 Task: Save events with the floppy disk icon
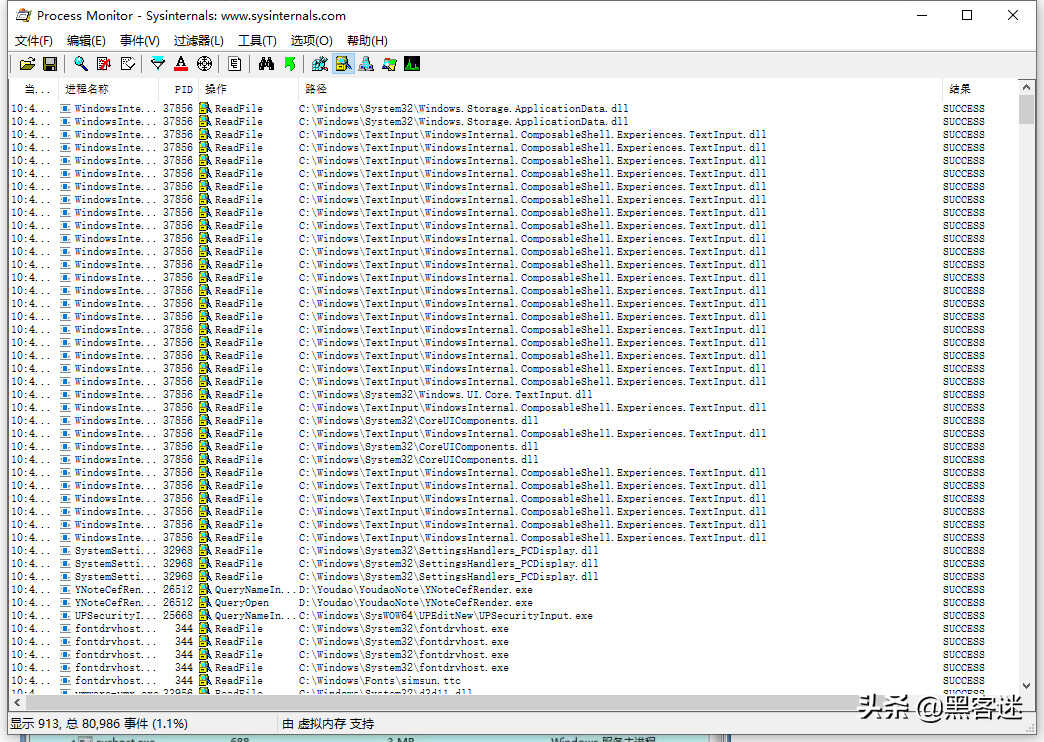coord(50,64)
